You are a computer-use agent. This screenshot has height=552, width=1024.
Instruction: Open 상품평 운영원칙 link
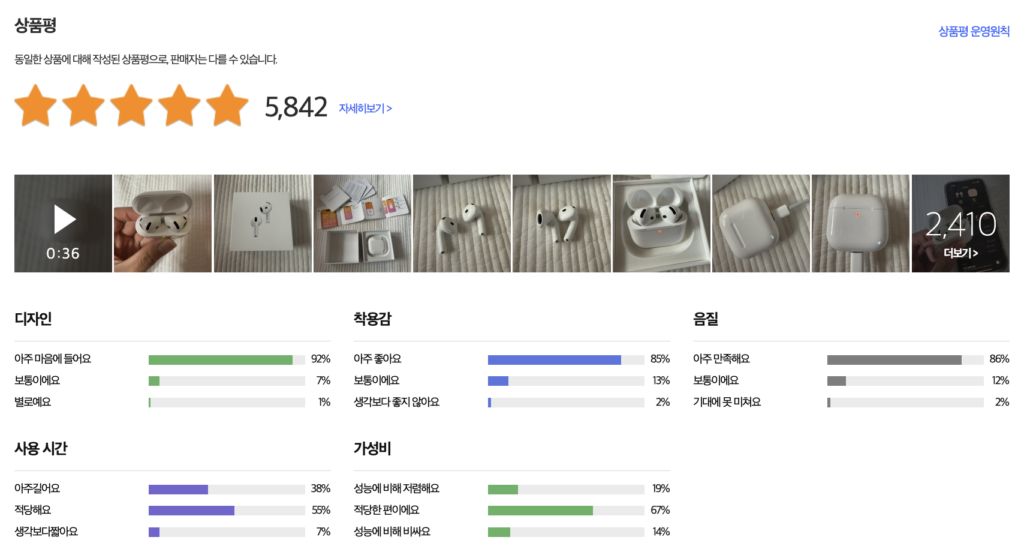[x=973, y=31]
